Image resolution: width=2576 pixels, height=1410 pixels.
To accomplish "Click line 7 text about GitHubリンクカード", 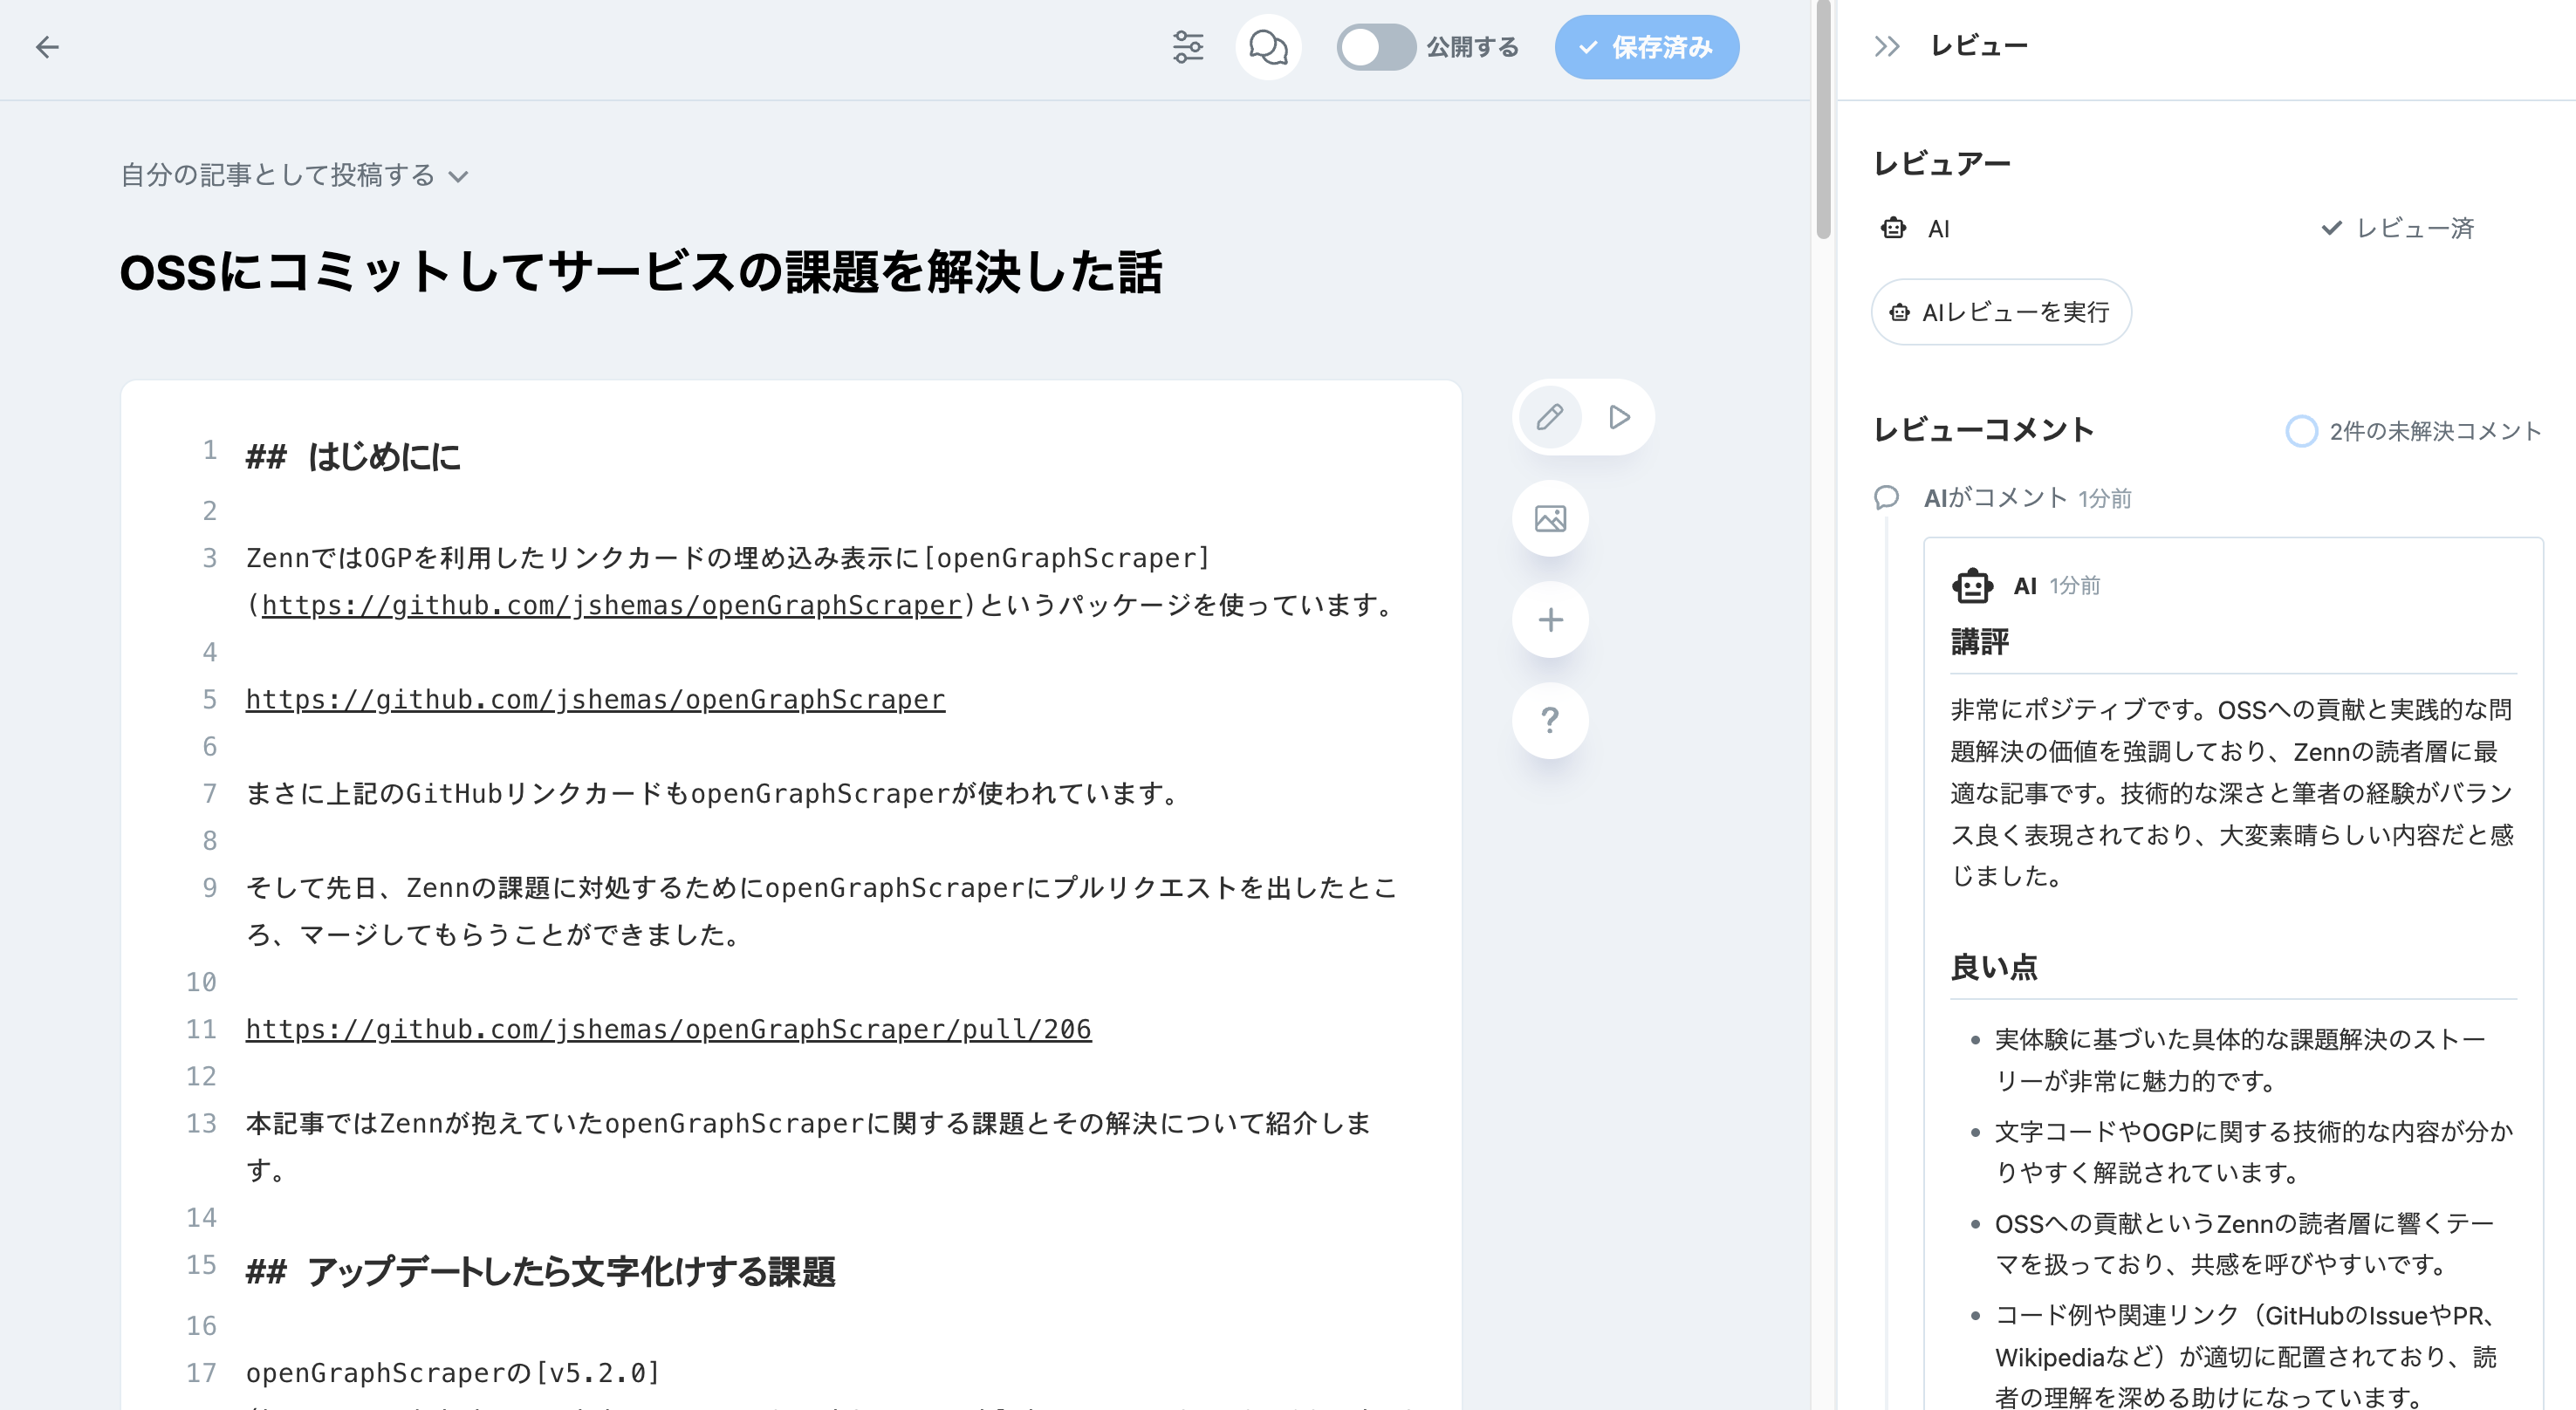I will click(x=714, y=793).
